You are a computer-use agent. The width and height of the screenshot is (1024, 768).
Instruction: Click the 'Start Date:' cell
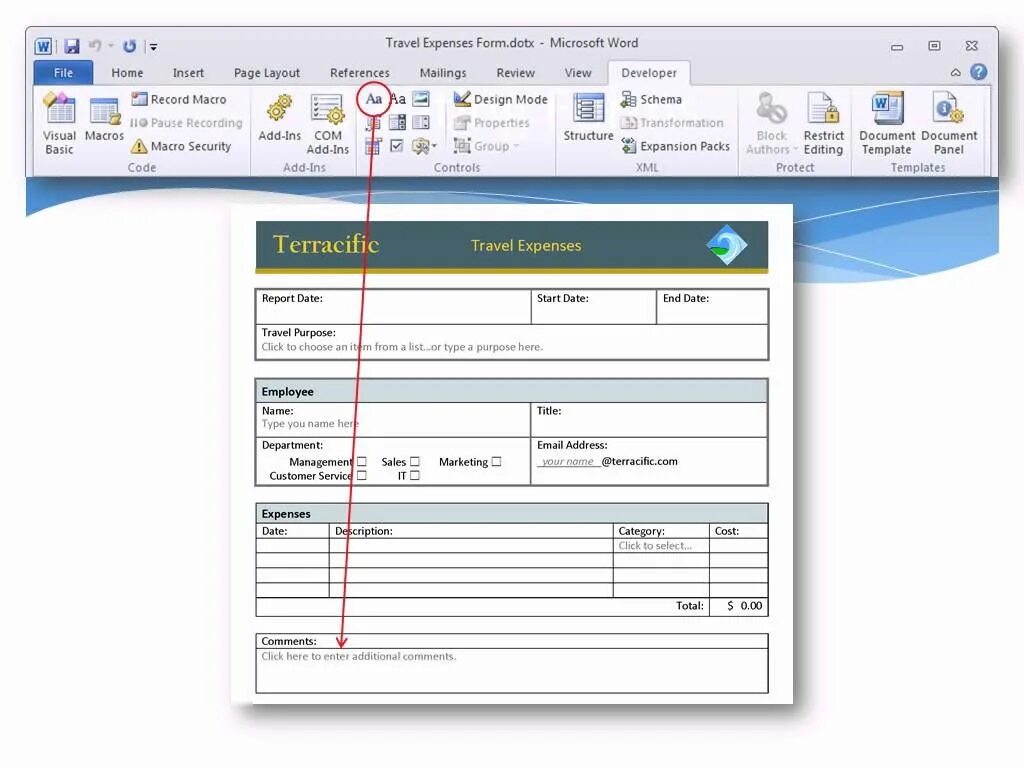point(594,306)
